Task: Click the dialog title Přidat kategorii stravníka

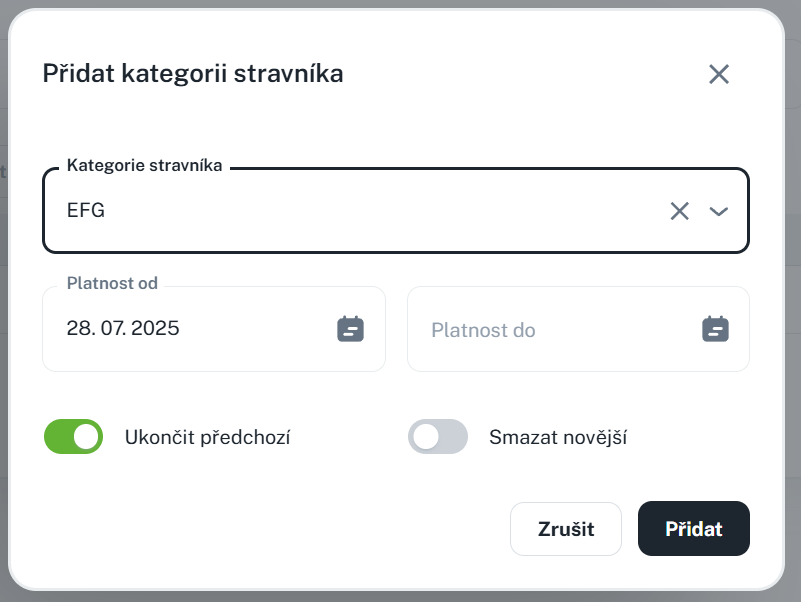Action: click(x=193, y=73)
